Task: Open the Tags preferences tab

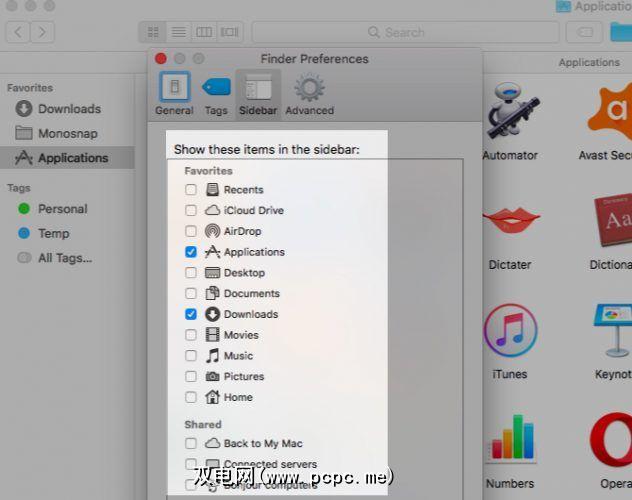Action: click(x=216, y=94)
